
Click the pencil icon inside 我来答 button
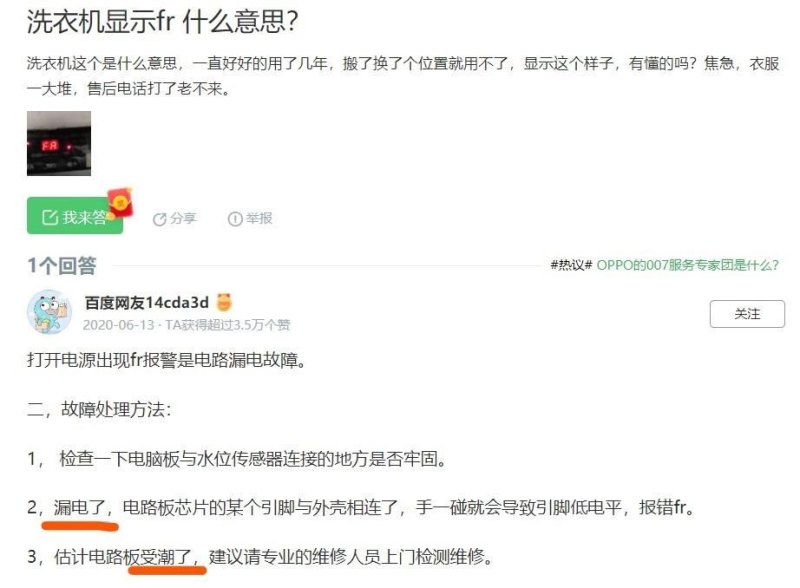(49, 217)
